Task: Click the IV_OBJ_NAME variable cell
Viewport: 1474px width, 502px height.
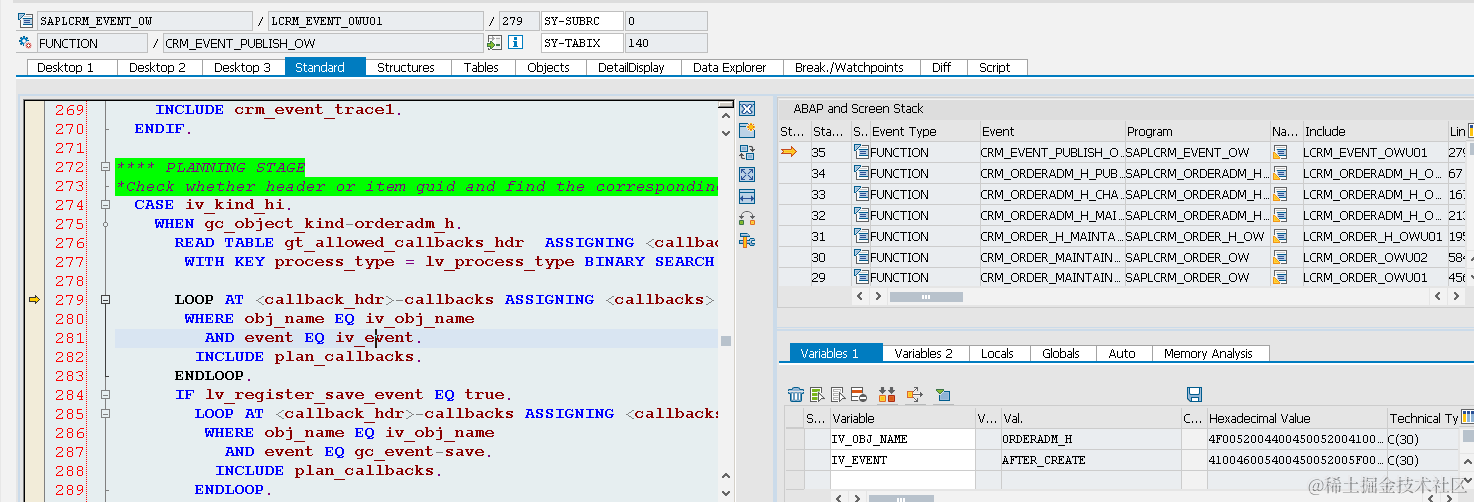Action: 901,439
